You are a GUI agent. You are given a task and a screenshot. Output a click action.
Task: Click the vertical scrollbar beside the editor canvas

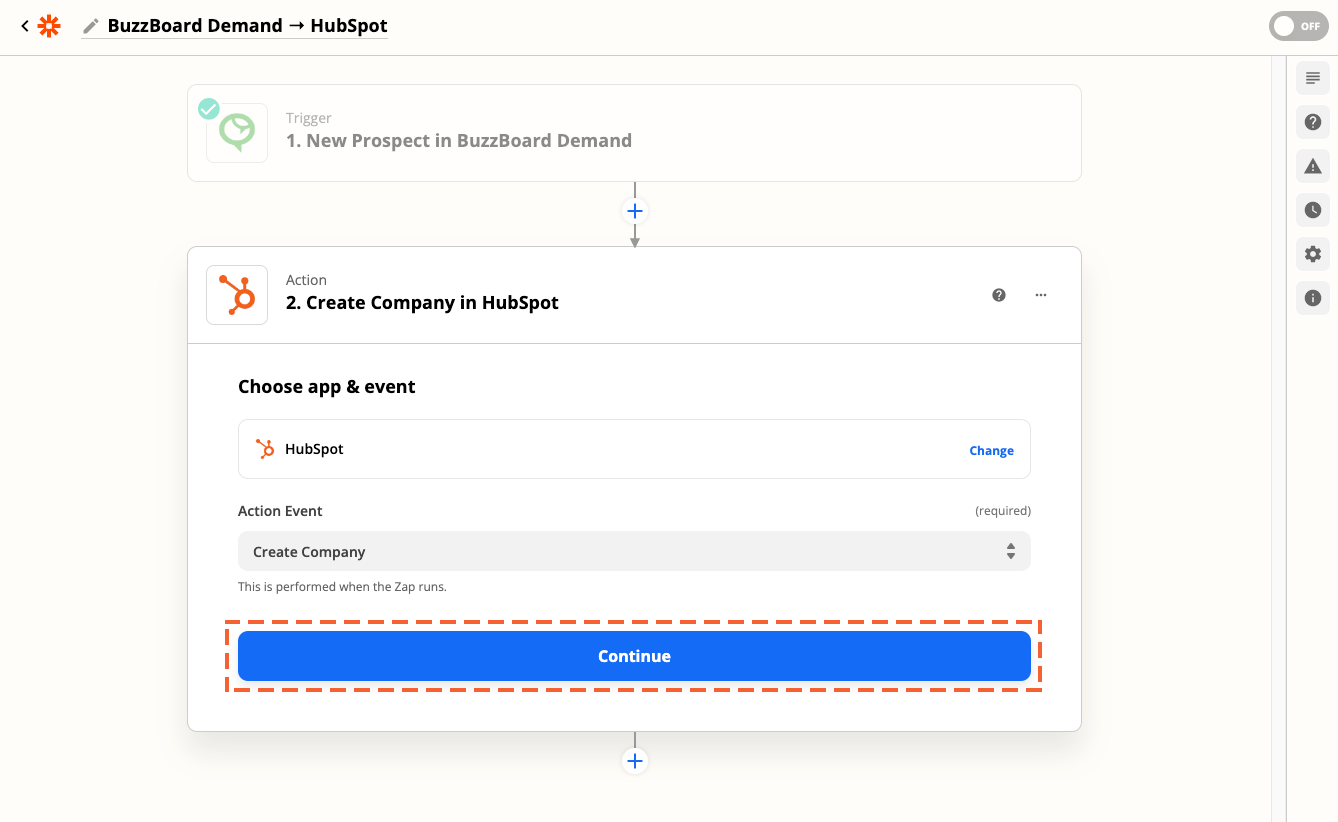1279,439
